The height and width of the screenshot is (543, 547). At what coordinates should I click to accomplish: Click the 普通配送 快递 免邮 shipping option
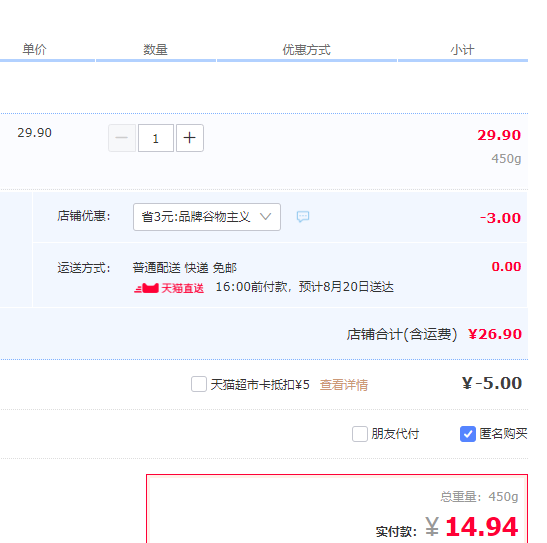(x=185, y=268)
